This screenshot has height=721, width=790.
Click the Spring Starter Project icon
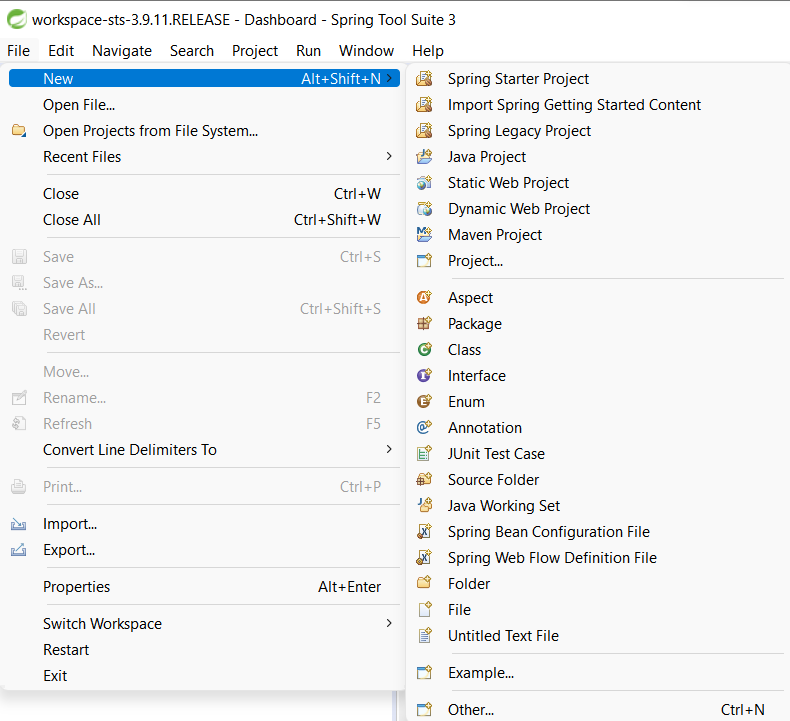coord(424,79)
